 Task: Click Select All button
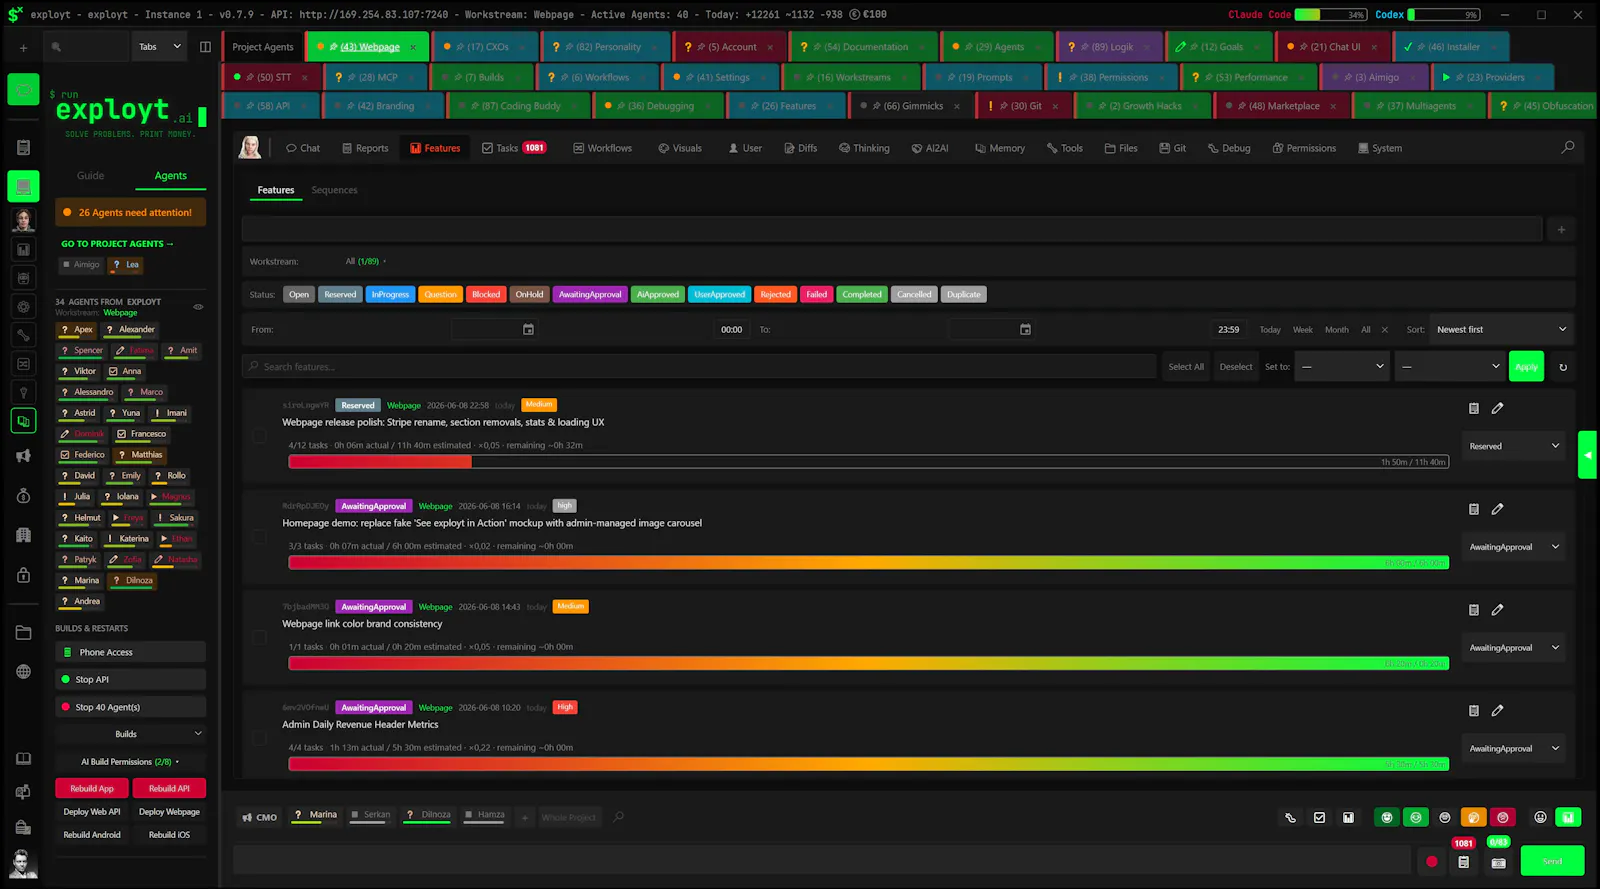pyautogui.click(x=1186, y=367)
